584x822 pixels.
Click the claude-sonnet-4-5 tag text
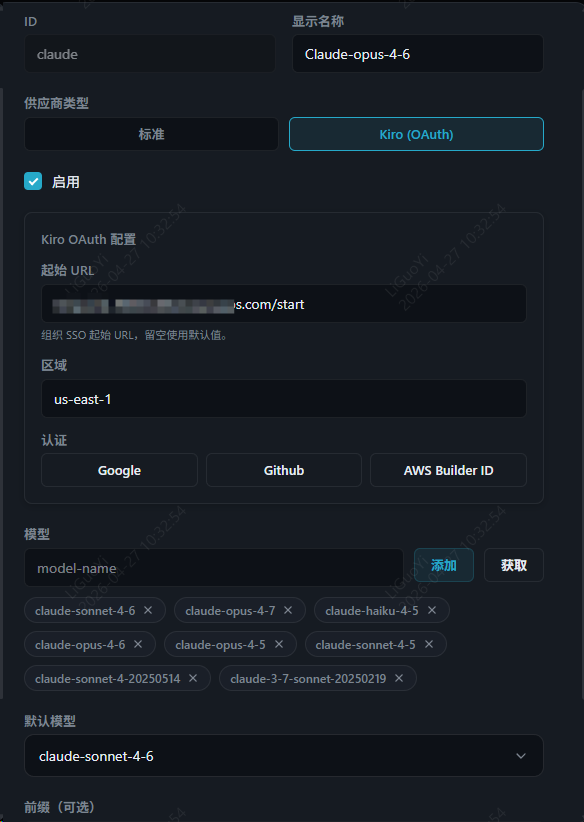[365, 645]
